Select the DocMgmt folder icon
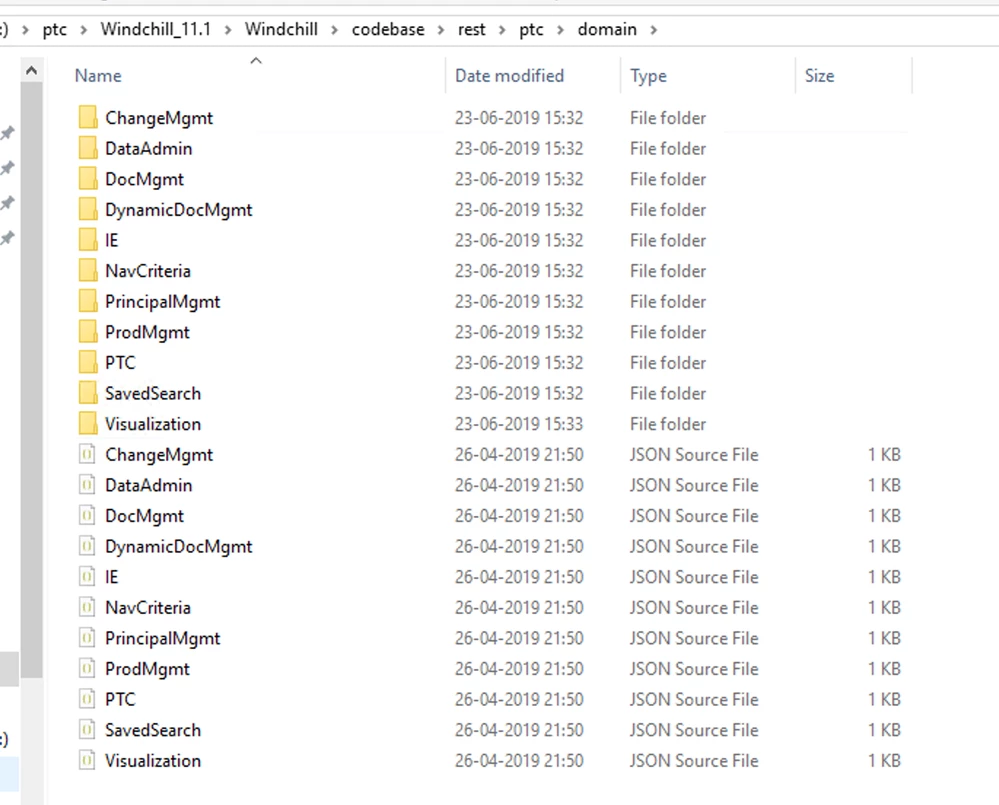This screenshot has width=999, height=805. click(88, 178)
